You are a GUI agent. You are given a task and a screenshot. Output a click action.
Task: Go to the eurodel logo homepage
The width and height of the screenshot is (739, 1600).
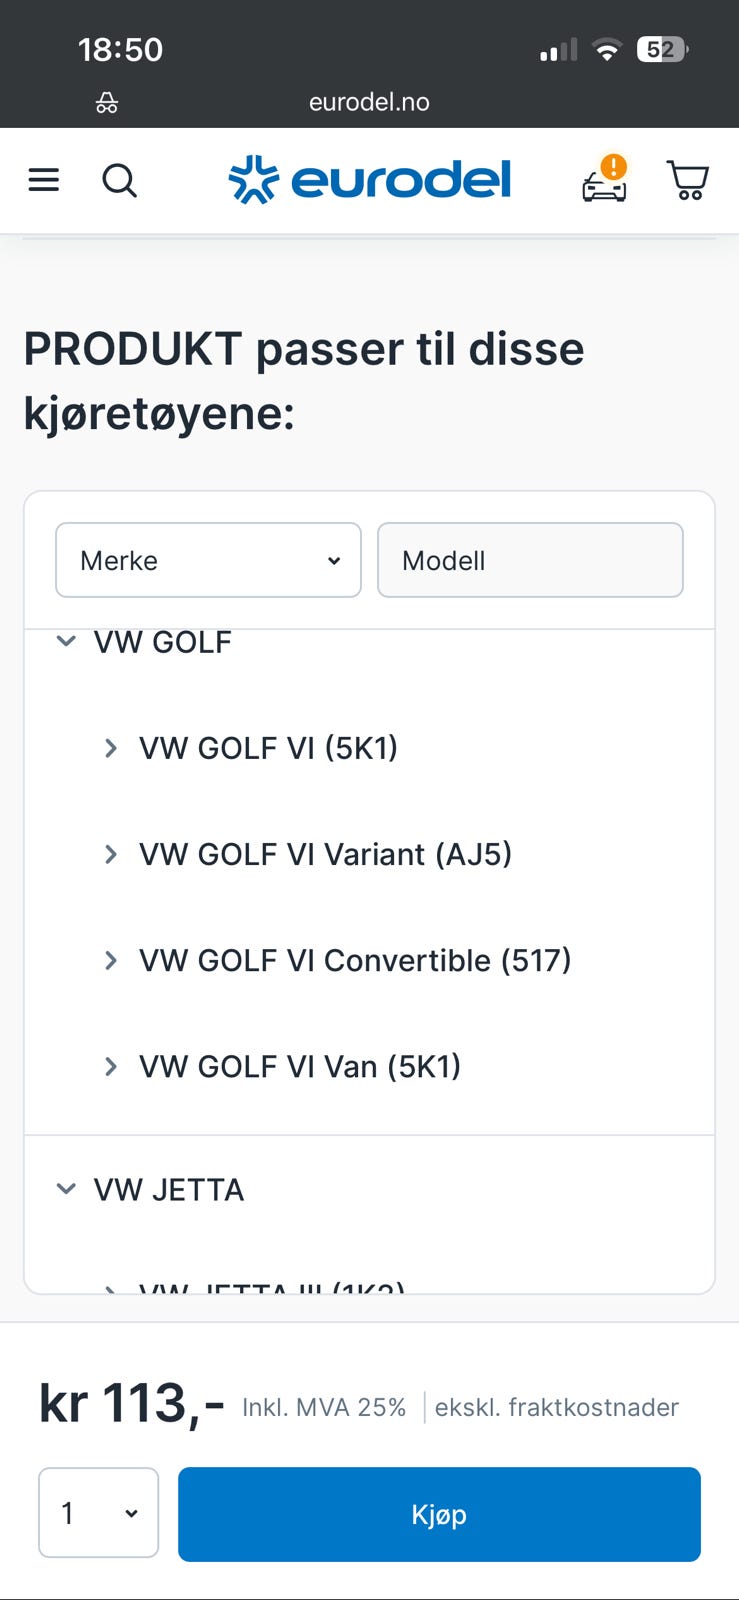tap(370, 180)
